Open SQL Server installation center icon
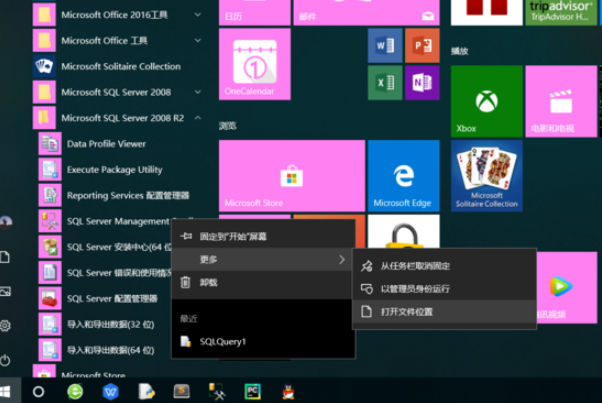602x403 pixels. click(x=50, y=247)
